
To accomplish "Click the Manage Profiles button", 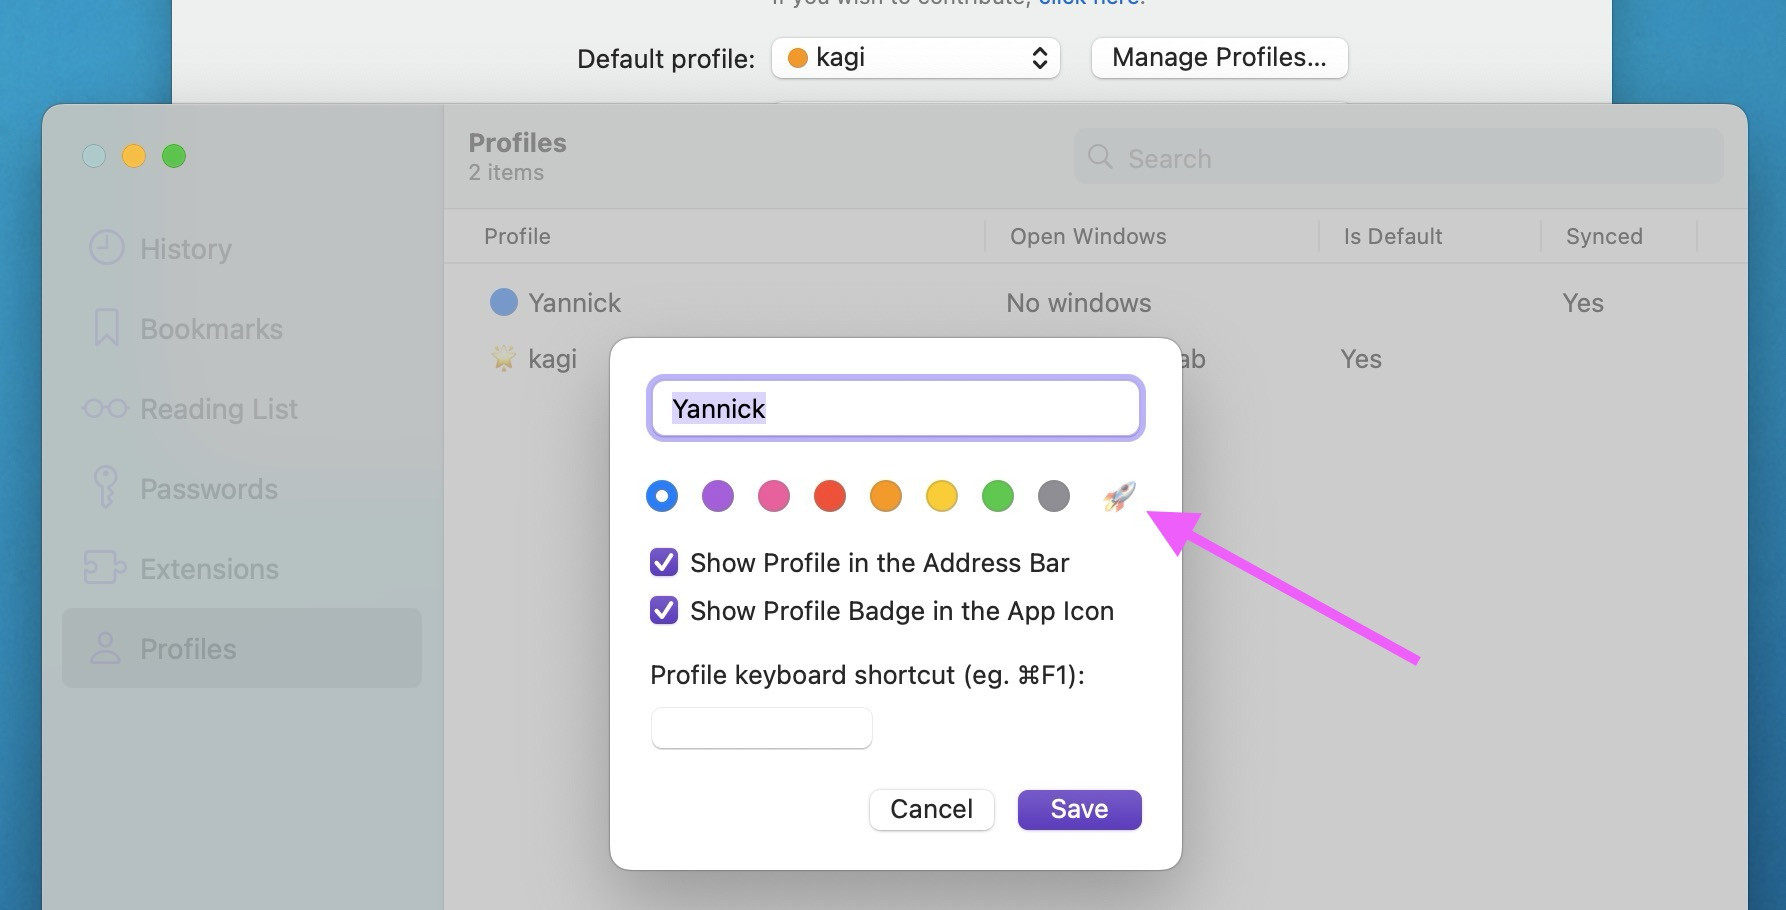I will pyautogui.click(x=1219, y=58).
